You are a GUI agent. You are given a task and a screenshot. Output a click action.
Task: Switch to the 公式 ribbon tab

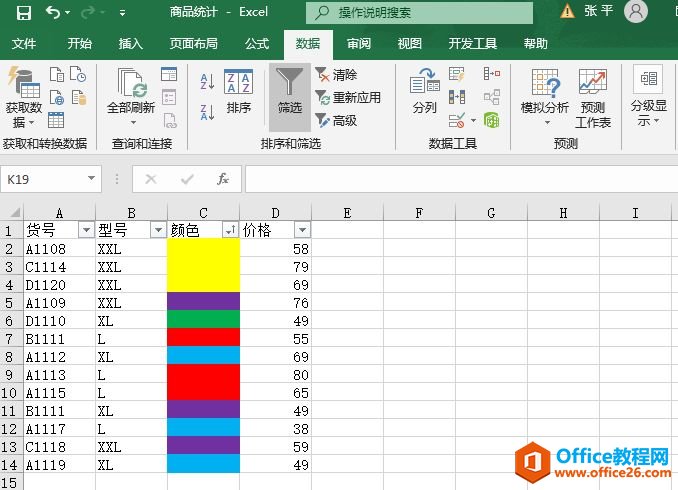pyautogui.click(x=257, y=43)
